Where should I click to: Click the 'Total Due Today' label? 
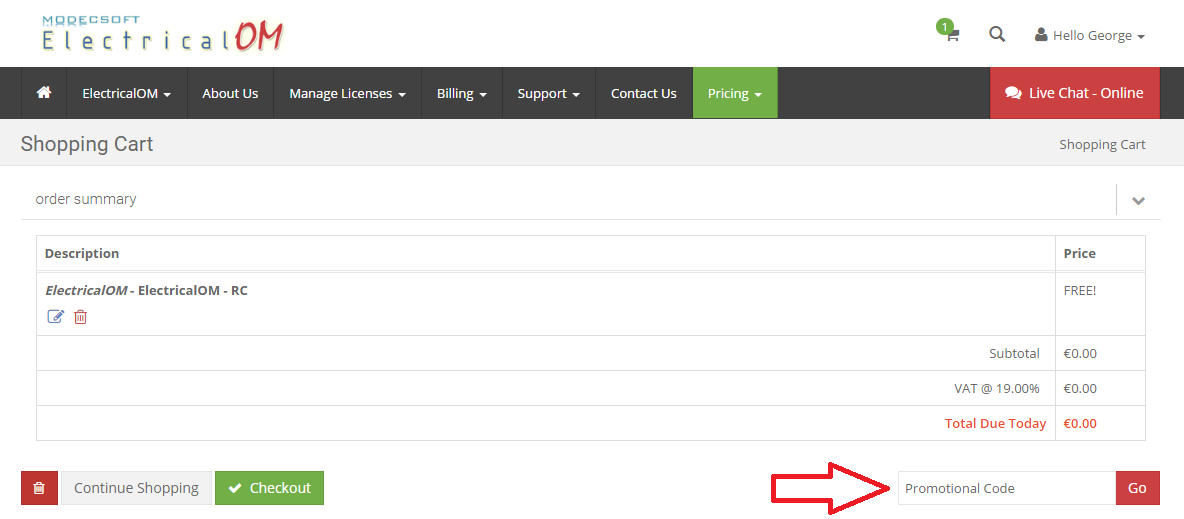pyautogui.click(x=995, y=423)
